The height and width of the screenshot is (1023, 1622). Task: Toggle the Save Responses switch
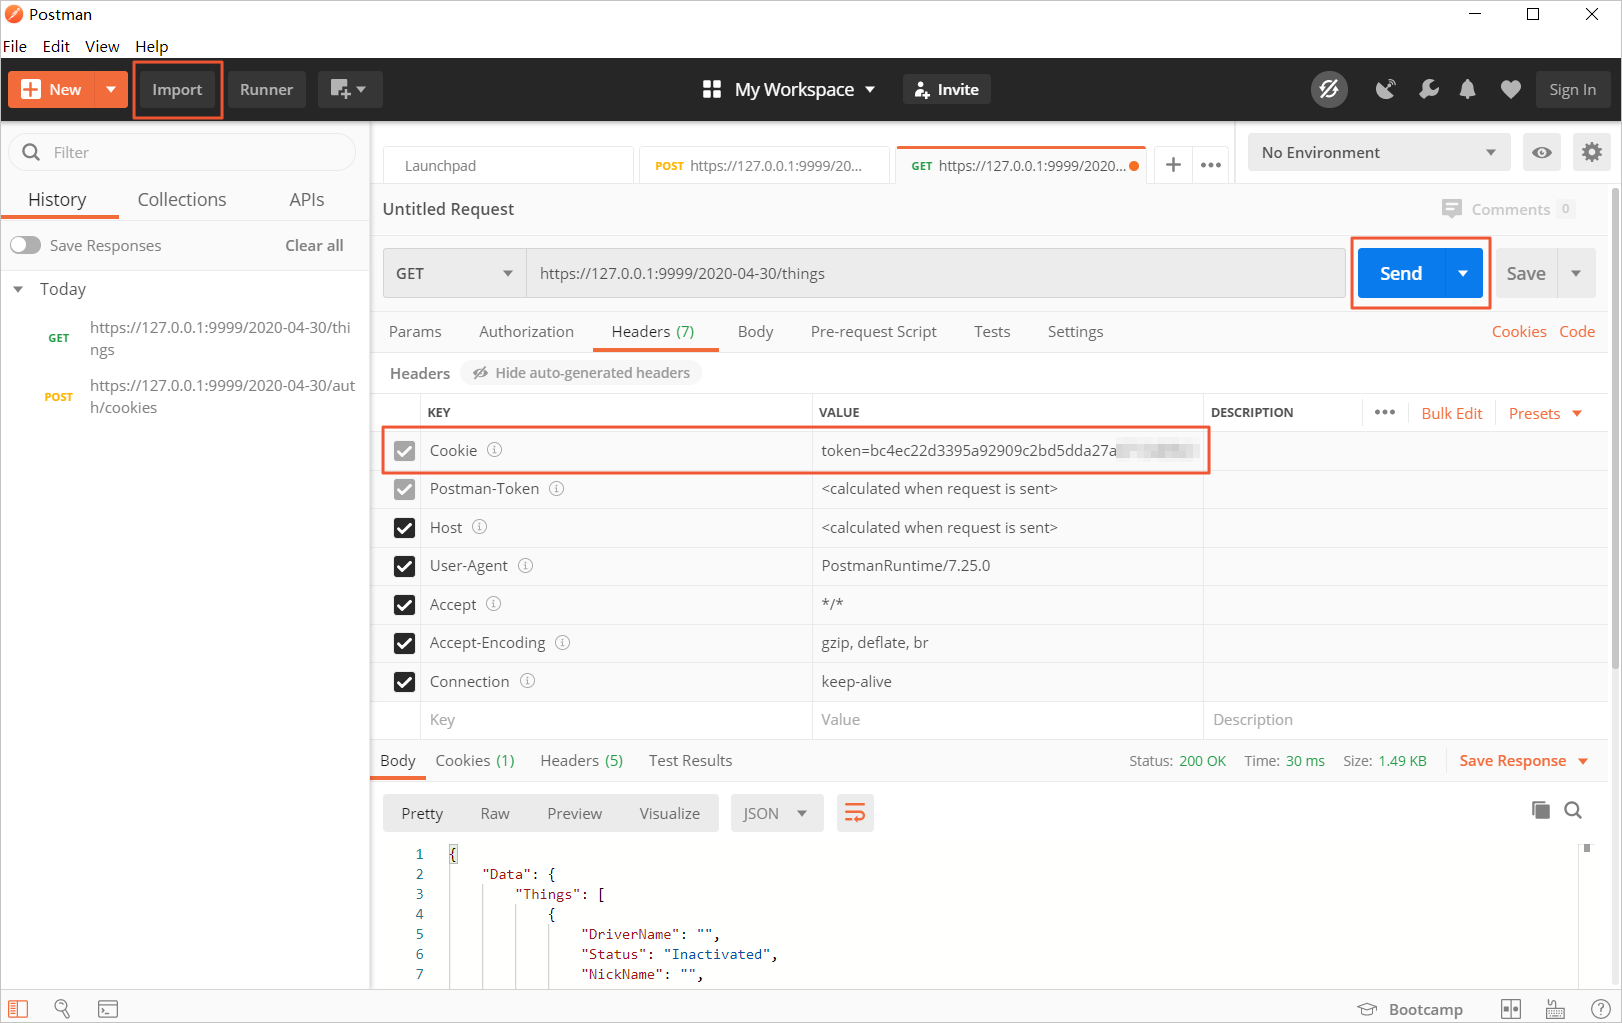(x=26, y=245)
